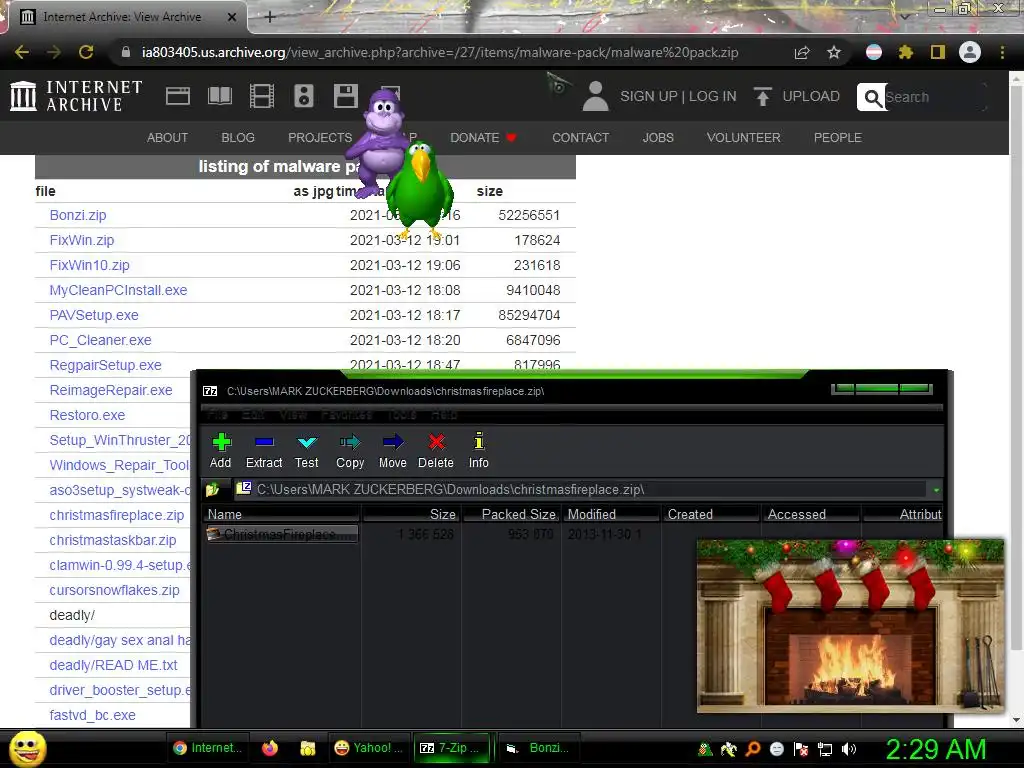Open the DONATE link
1024x768 pixels.
coord(483,138)
